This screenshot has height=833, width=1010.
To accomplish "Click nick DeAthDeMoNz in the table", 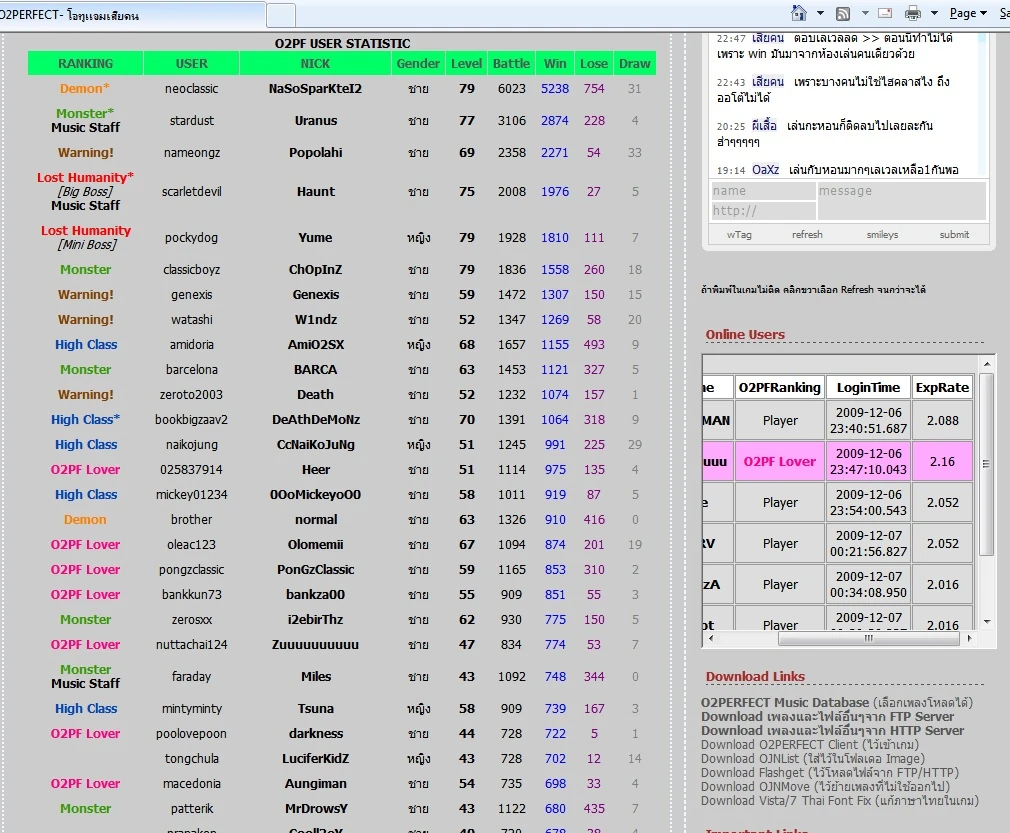I will click(316, 419).
